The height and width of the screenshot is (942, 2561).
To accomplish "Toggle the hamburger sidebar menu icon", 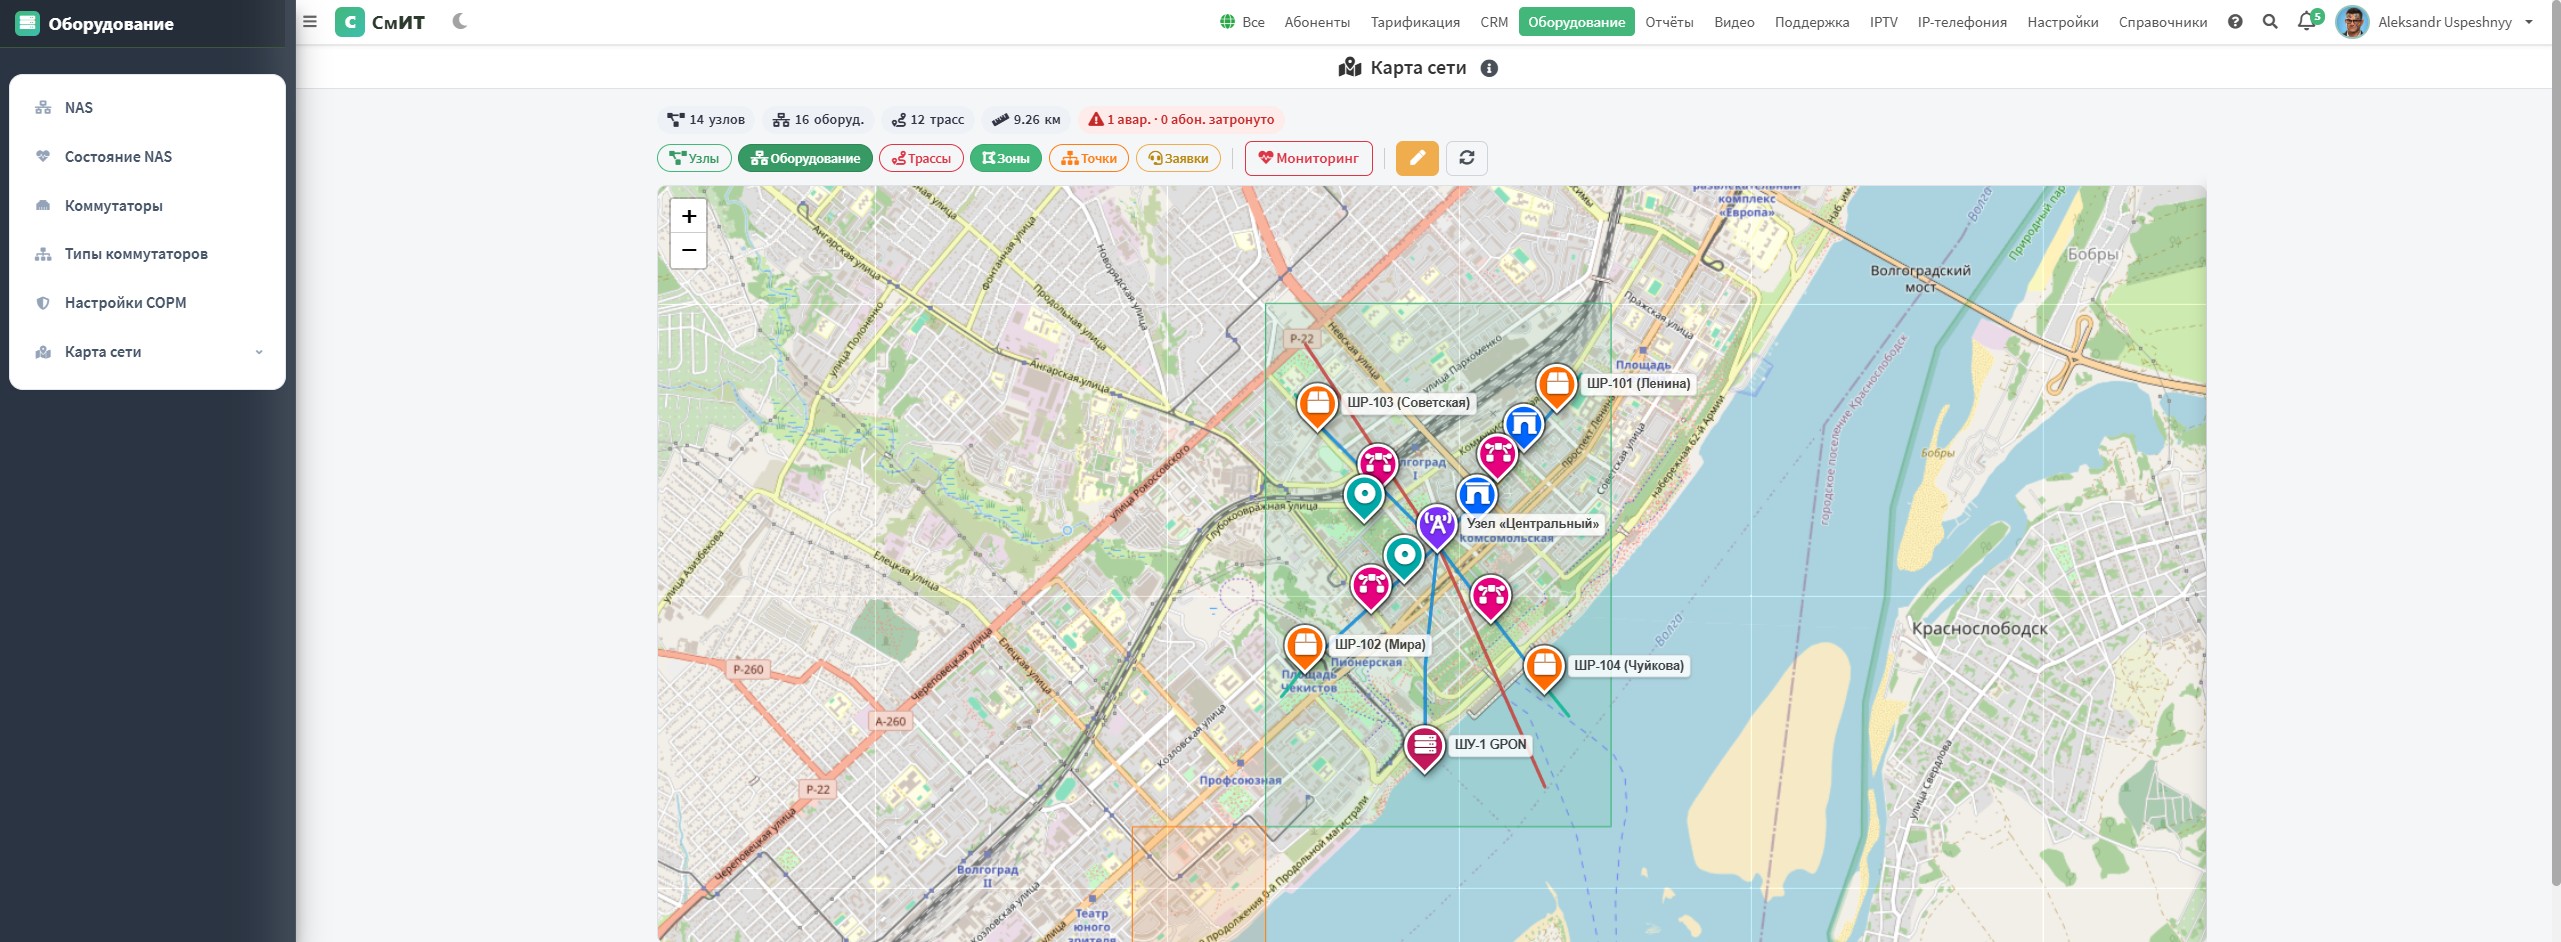I will (x=310, y=22).
